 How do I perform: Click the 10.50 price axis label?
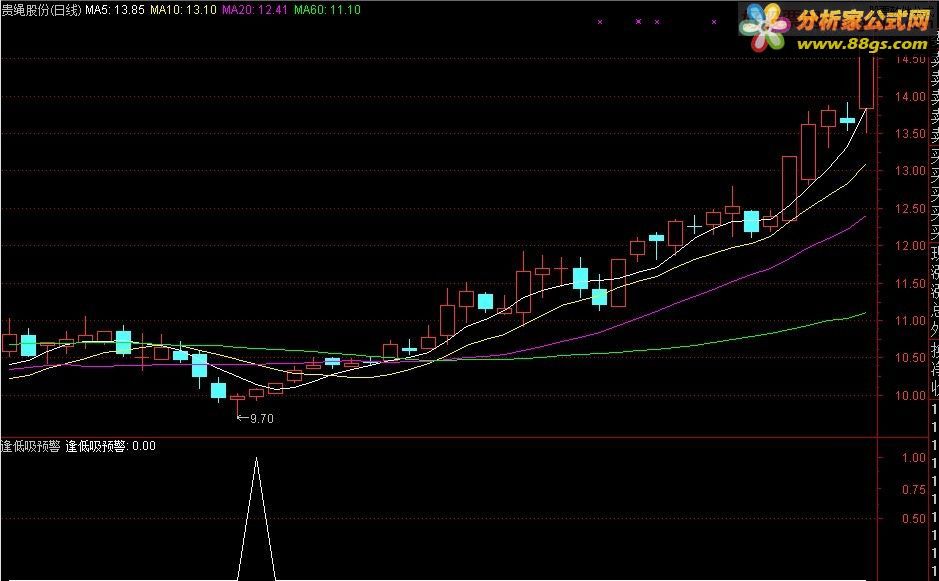(x=910, y=358)
